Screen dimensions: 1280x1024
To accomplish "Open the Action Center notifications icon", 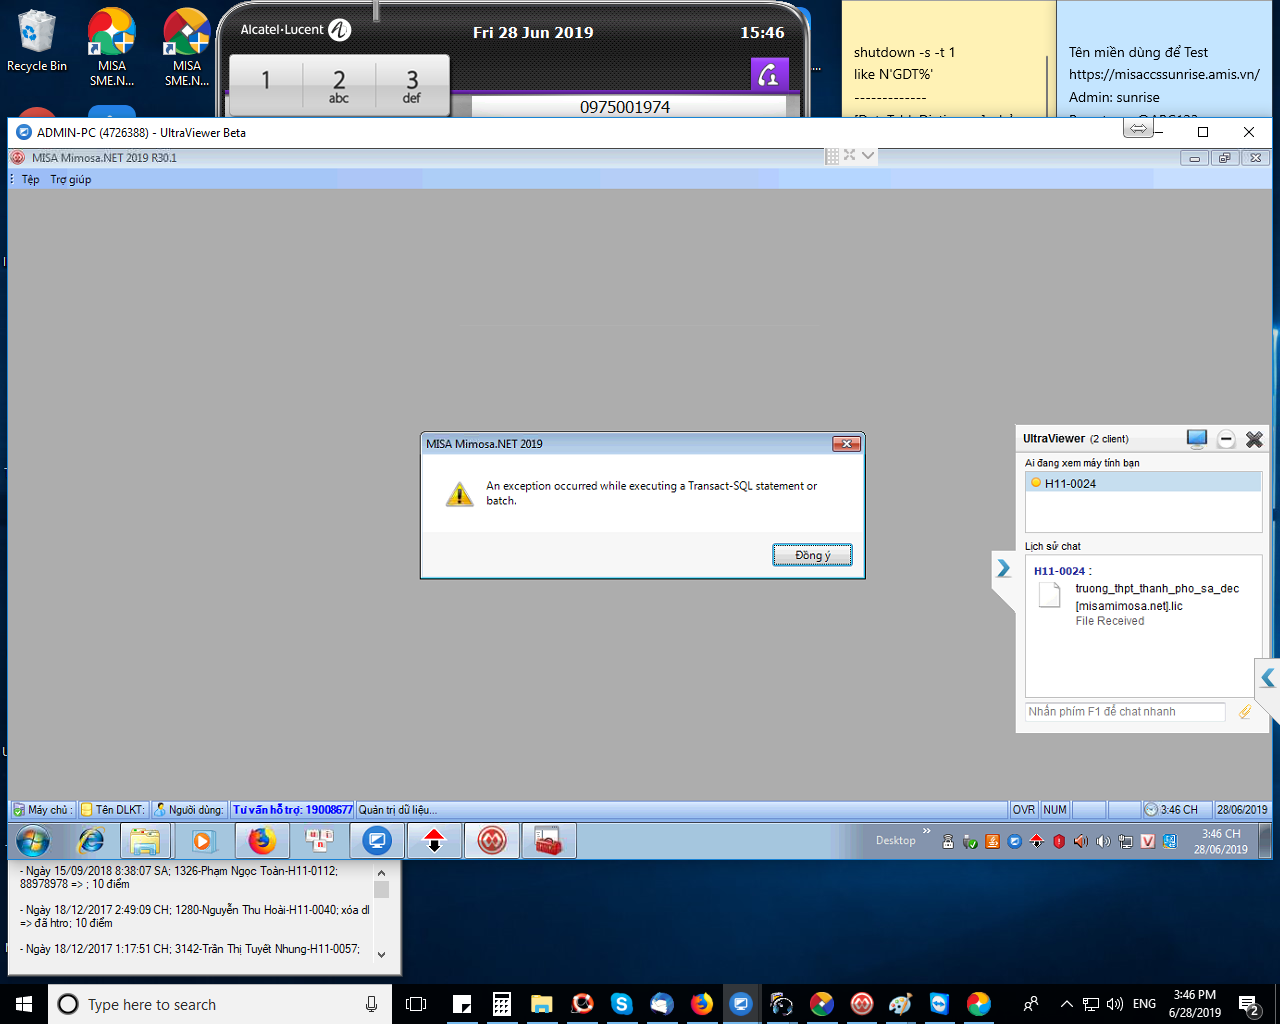I will point(1249,1004).
